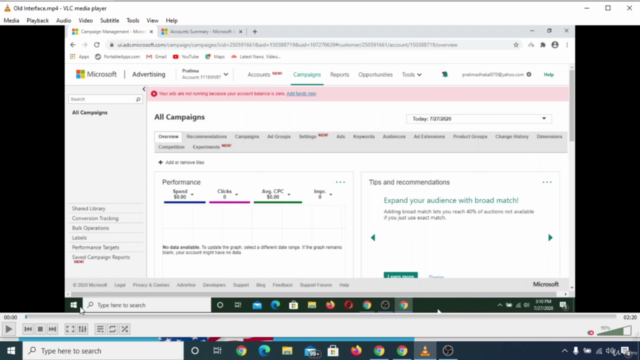Stop playback using VLC stop button
The width and height of the screenshot is (640, 360).
40,329
